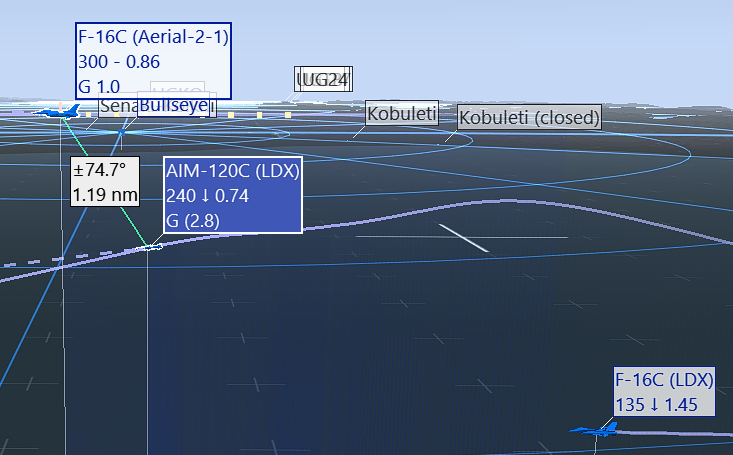This screenshot has width=733, height=455.
Task: Click the UG24 airfield label
Action: pos(323,79)
